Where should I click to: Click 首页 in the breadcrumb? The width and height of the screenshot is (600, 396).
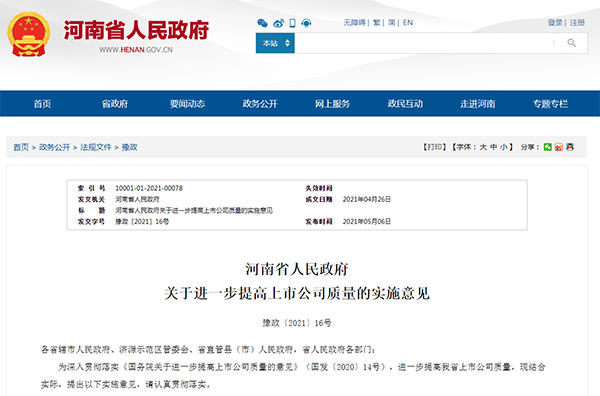tap(21, 147)
